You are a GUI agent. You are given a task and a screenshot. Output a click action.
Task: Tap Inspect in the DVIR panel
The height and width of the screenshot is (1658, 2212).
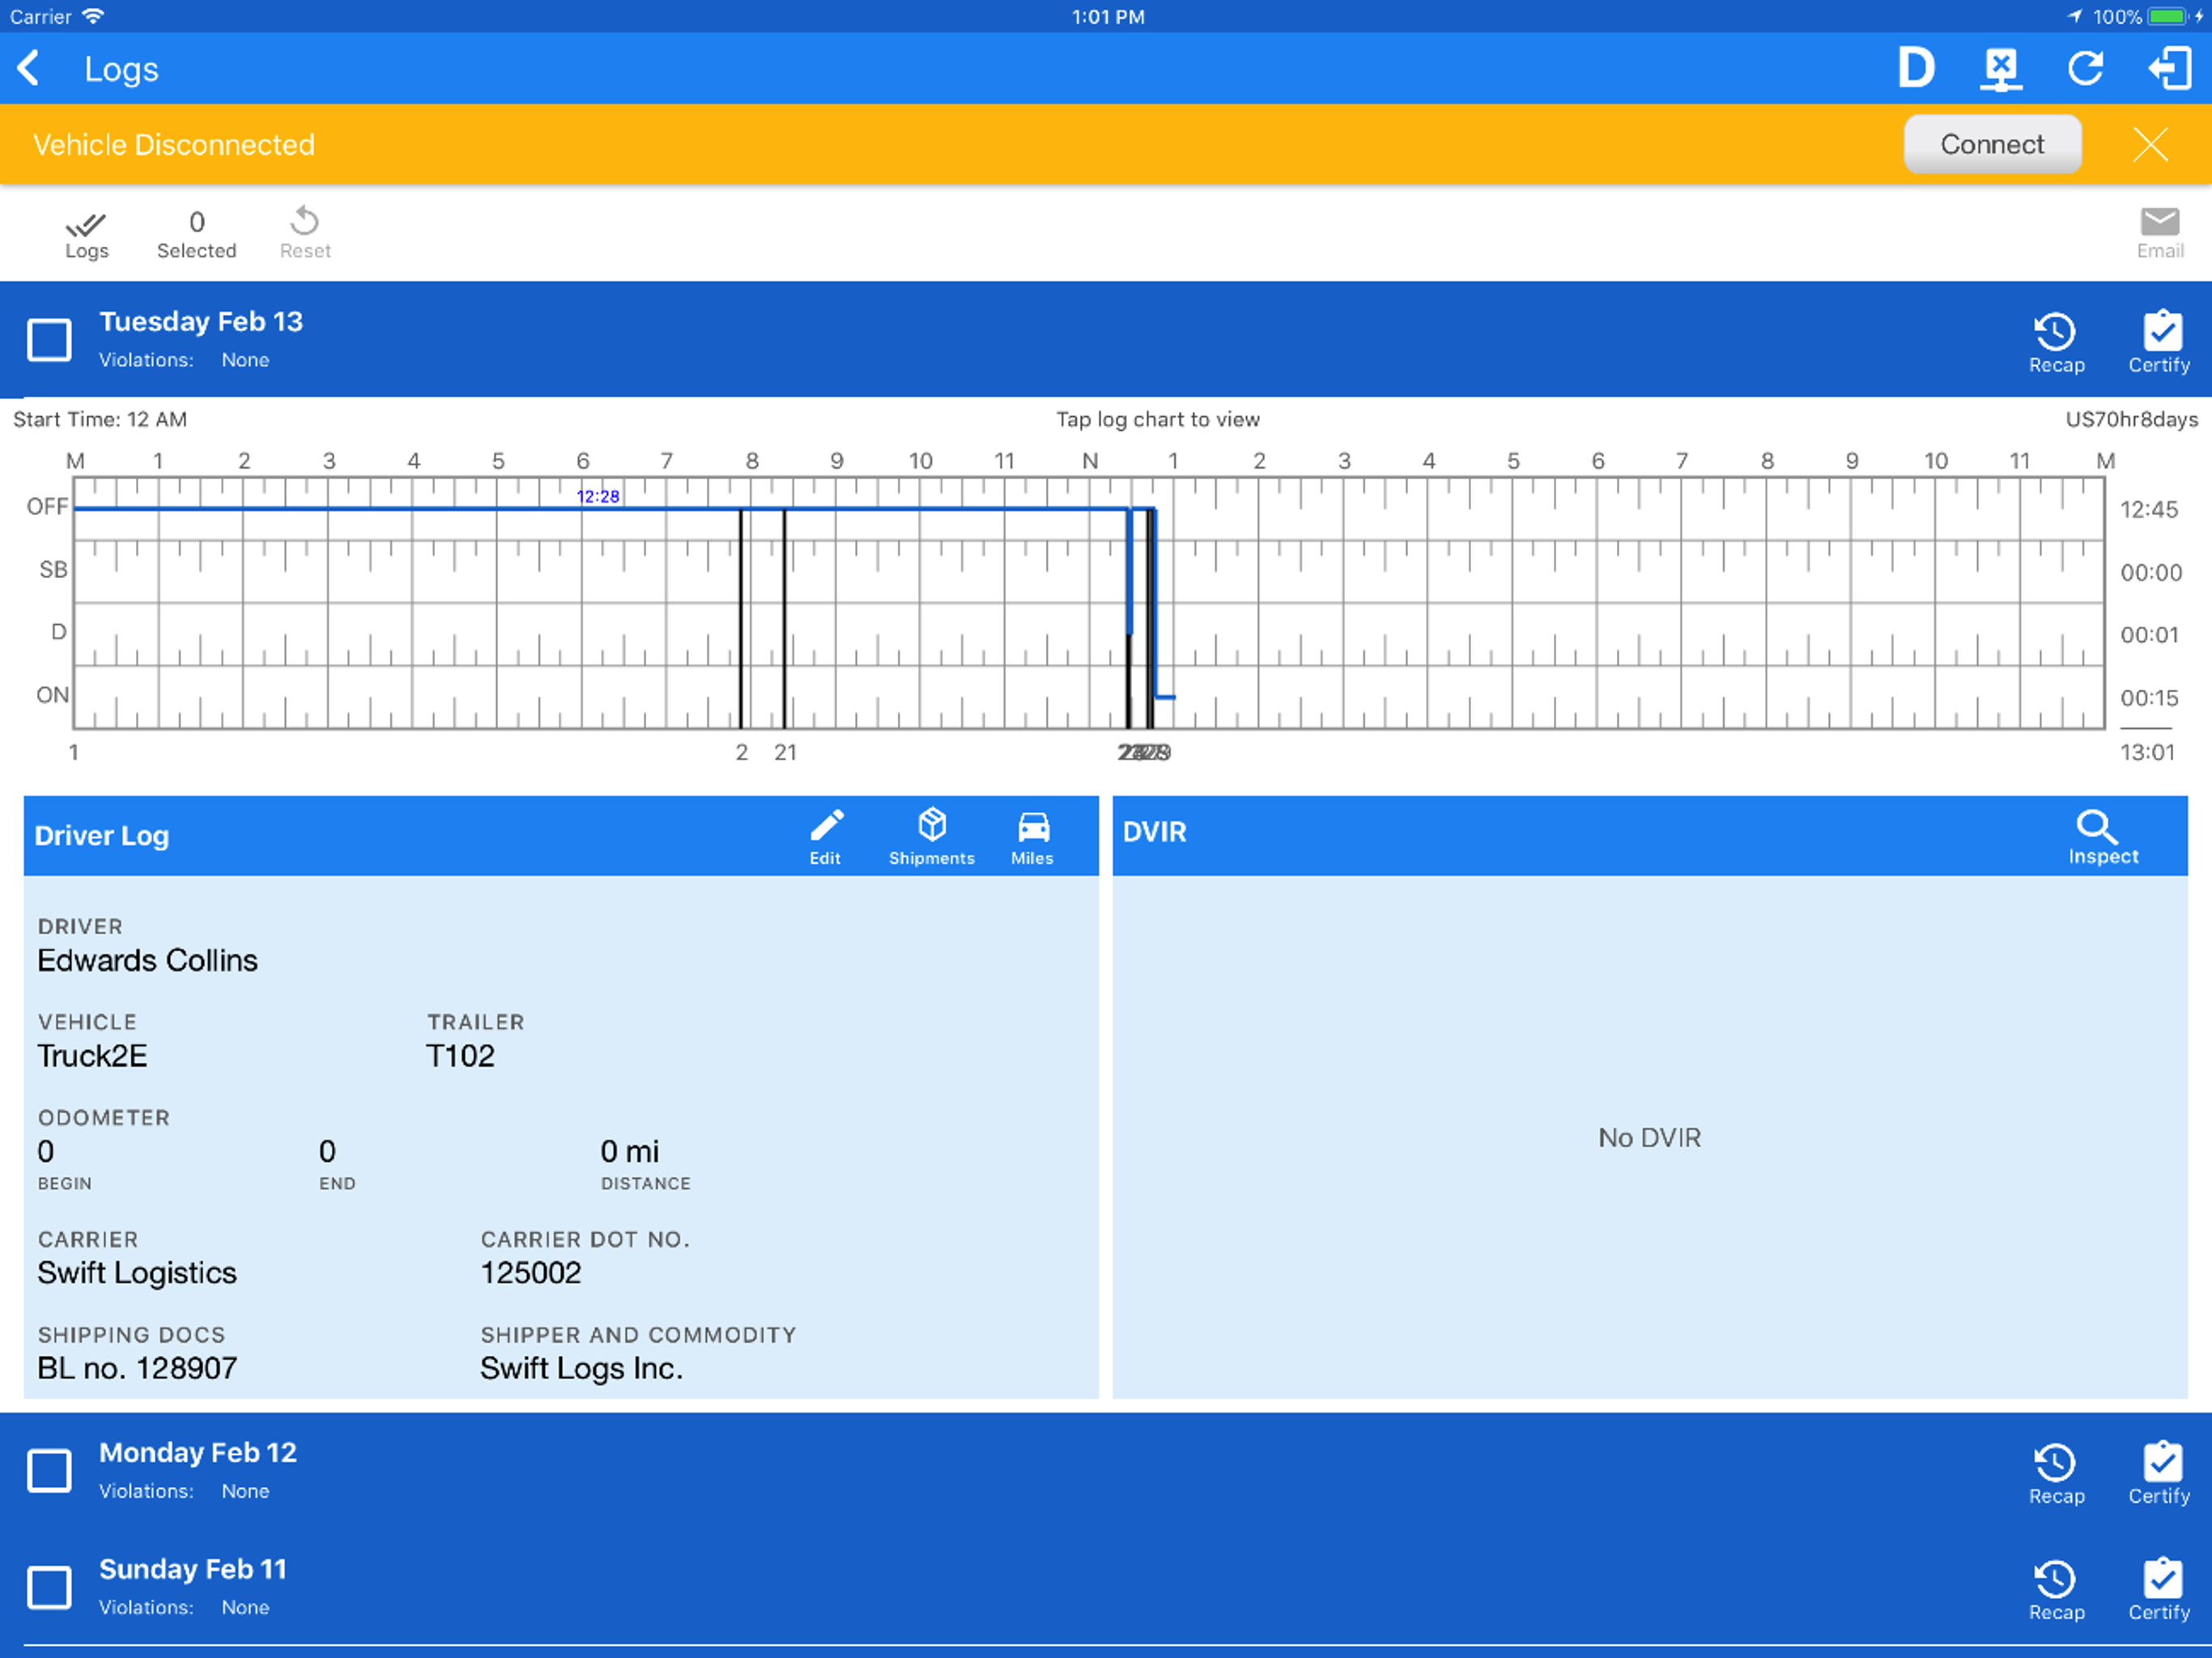[2102, 836]
